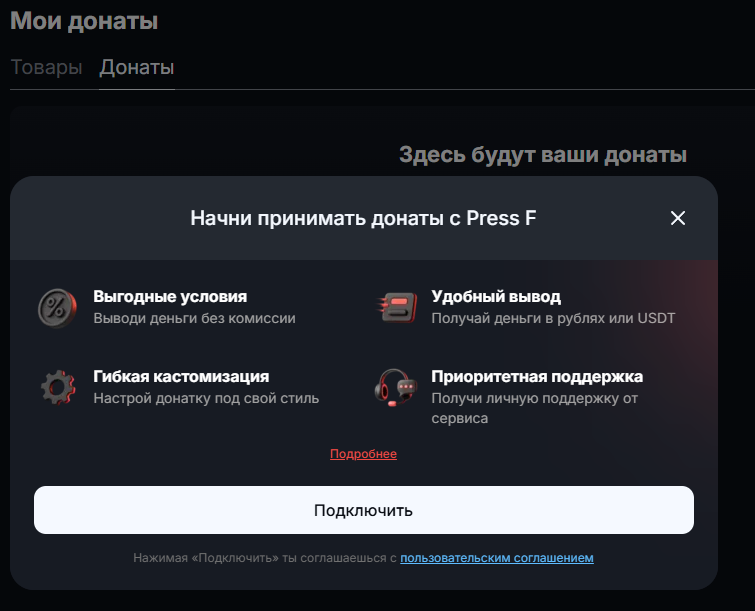Screen dimensions: 755x611
Task: Click 'Получай деньги в рублях или USDT'
Action: [x=553, y=318]
